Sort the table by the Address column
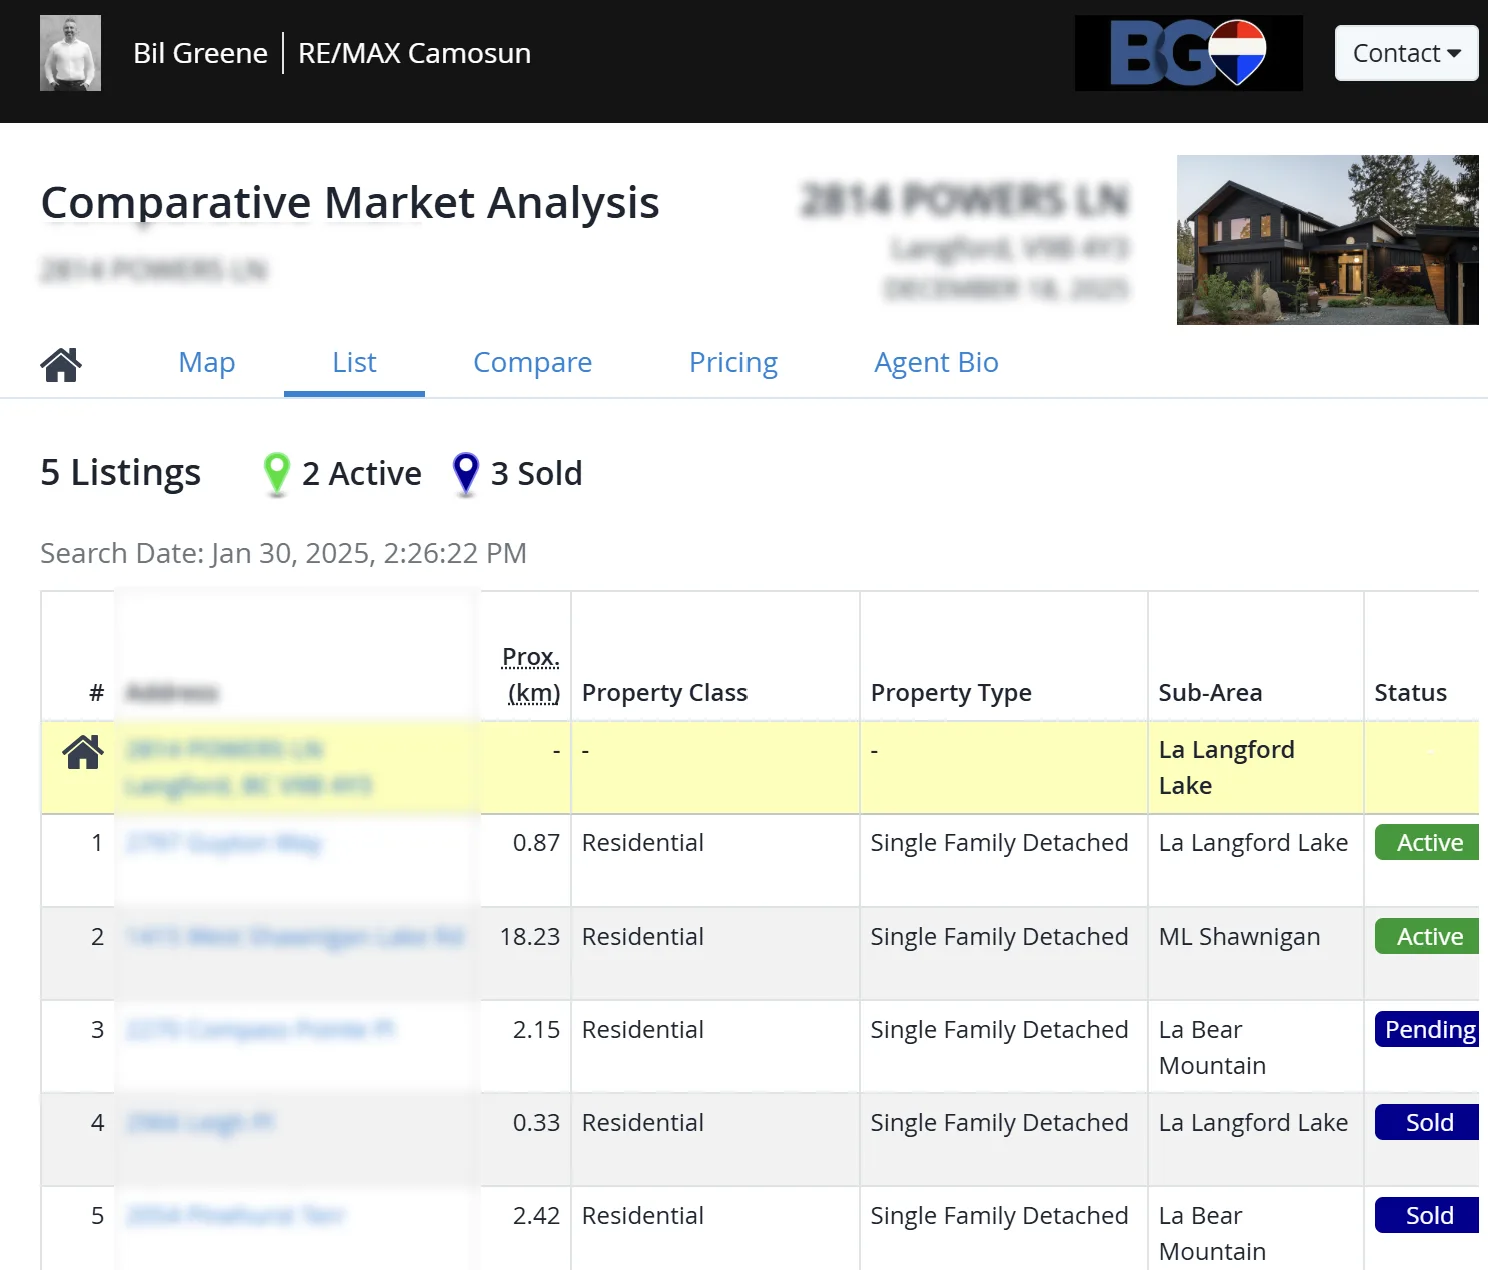Image resolution: width=1488 pixels, height=1270 pixels. tap(170, 691)
